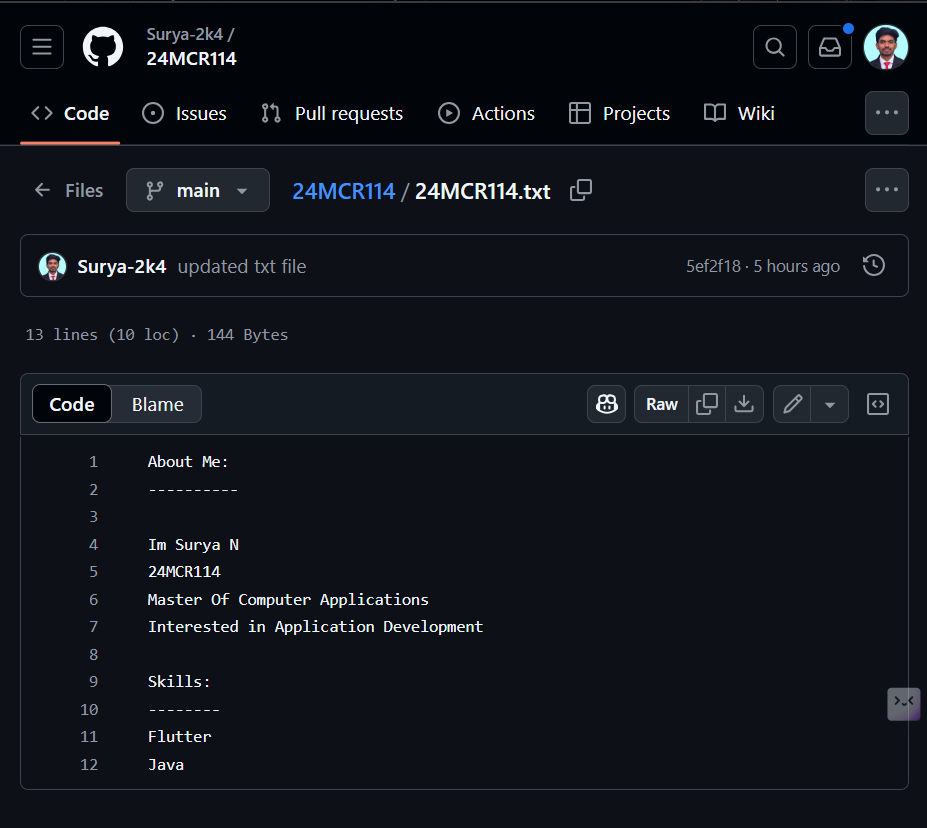Click Surya-2k4 small avatar in commit bar

[x=53, y=267]
